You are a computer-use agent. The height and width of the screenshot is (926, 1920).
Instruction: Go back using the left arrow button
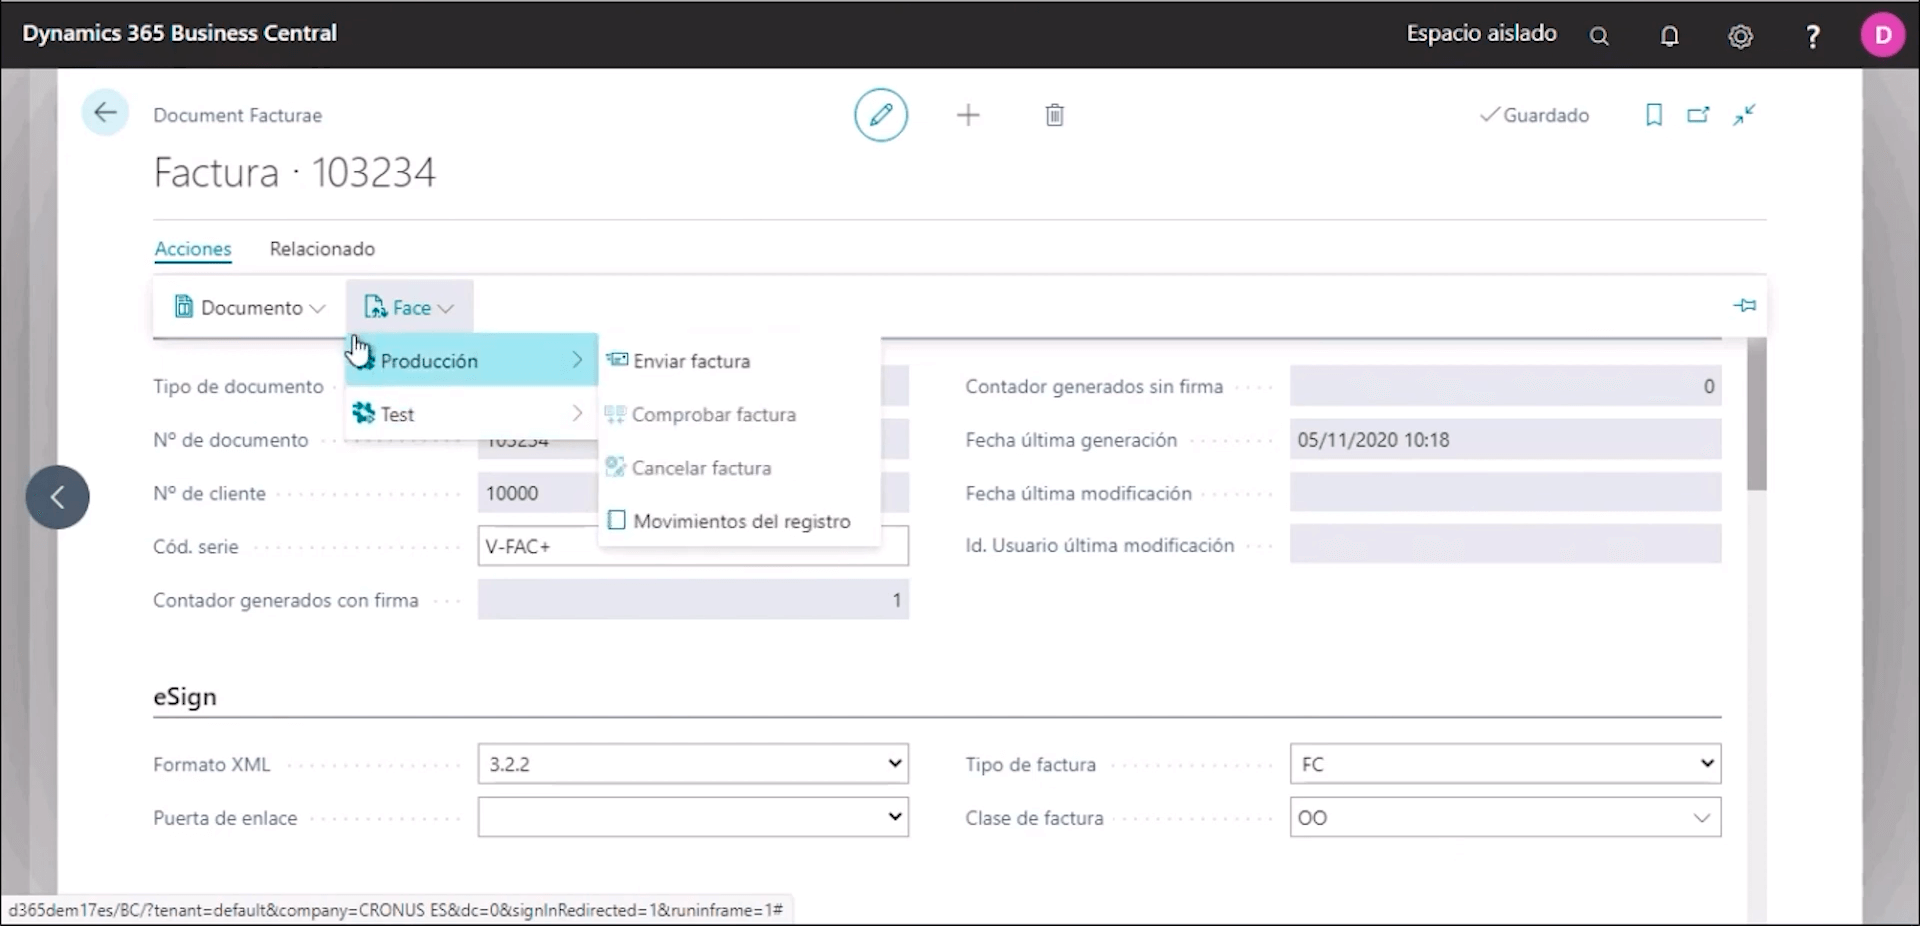[105, 113]
